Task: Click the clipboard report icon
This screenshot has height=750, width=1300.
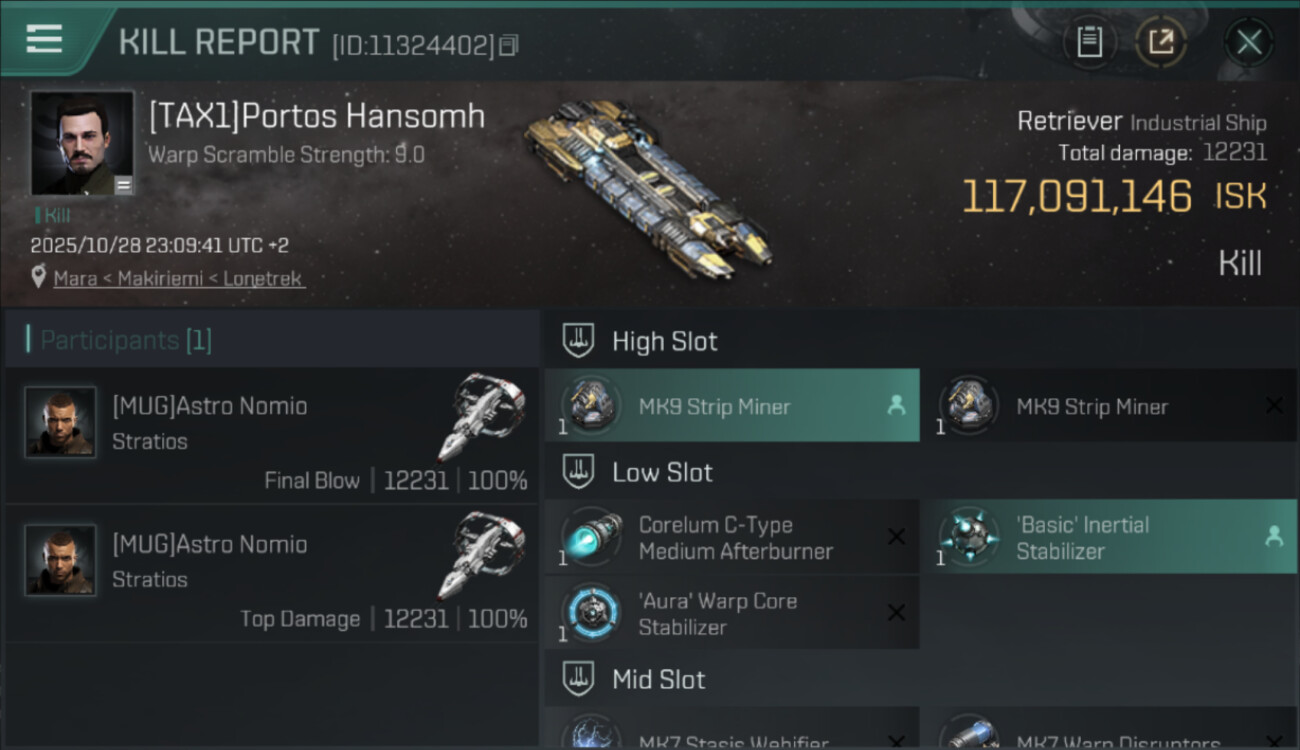Action: click(1089, 42)
